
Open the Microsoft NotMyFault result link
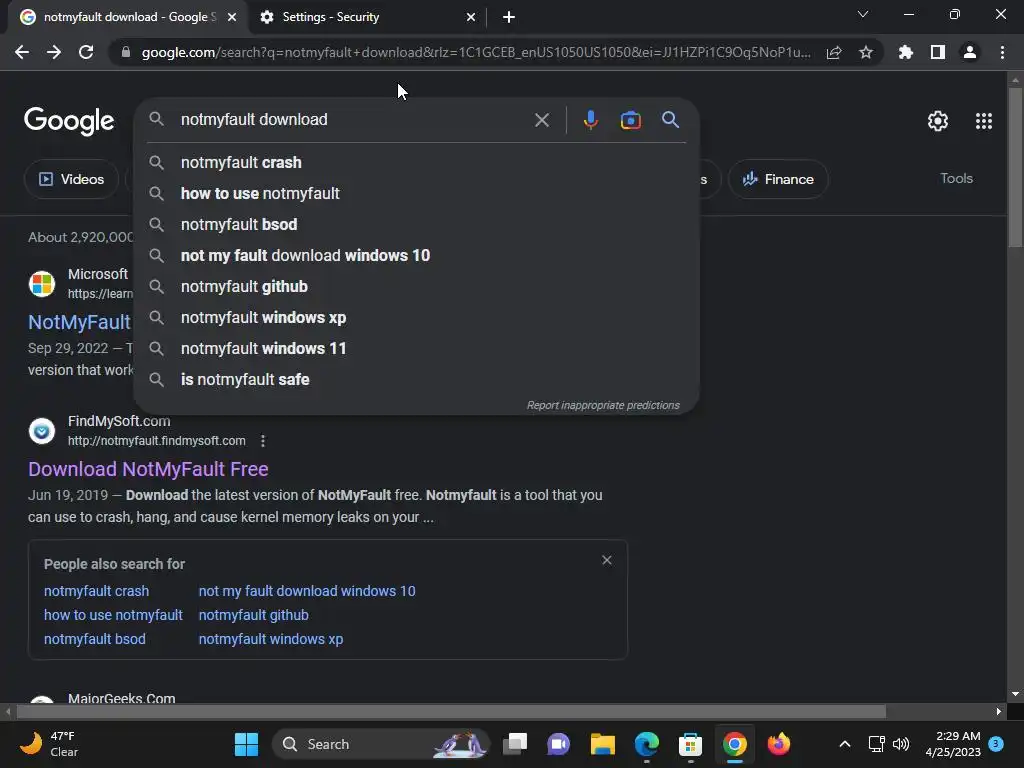tap(80, 322)
